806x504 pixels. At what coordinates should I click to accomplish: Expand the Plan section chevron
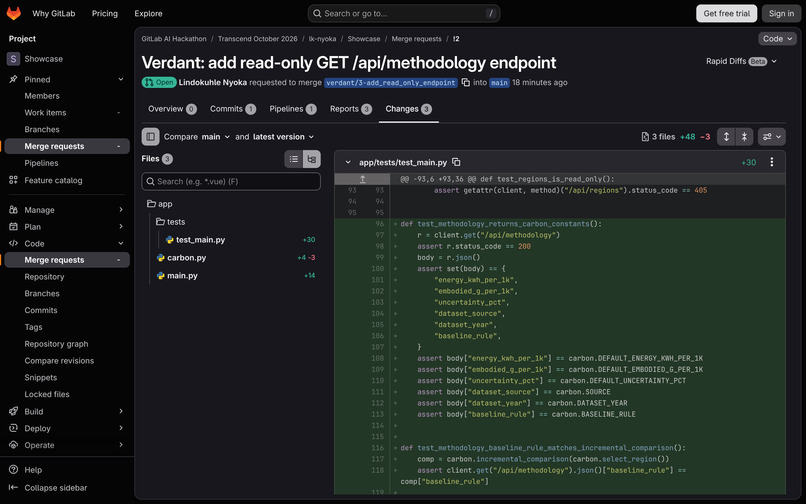tap(121, 226)
